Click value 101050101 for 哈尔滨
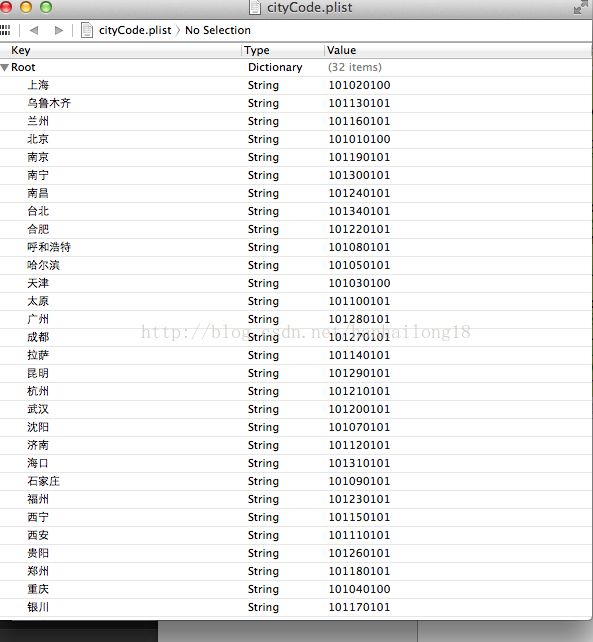593x642 pixels. [360, 265]
